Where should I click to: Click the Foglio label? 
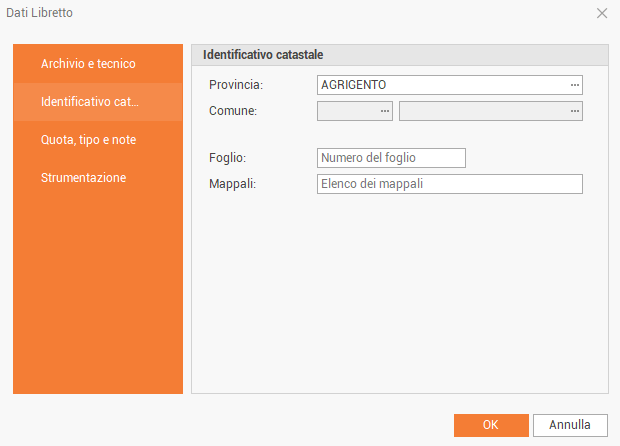tap(227, 158)
